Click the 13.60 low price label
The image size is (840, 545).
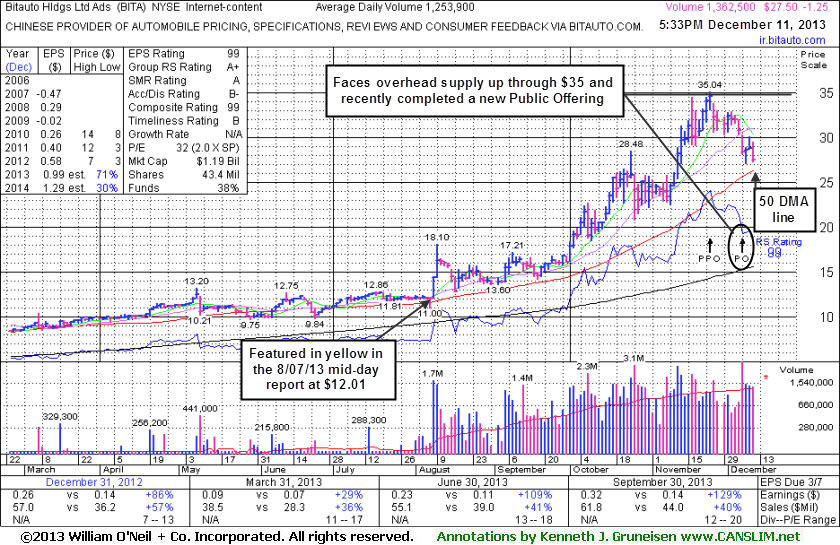tap(498, 290)
